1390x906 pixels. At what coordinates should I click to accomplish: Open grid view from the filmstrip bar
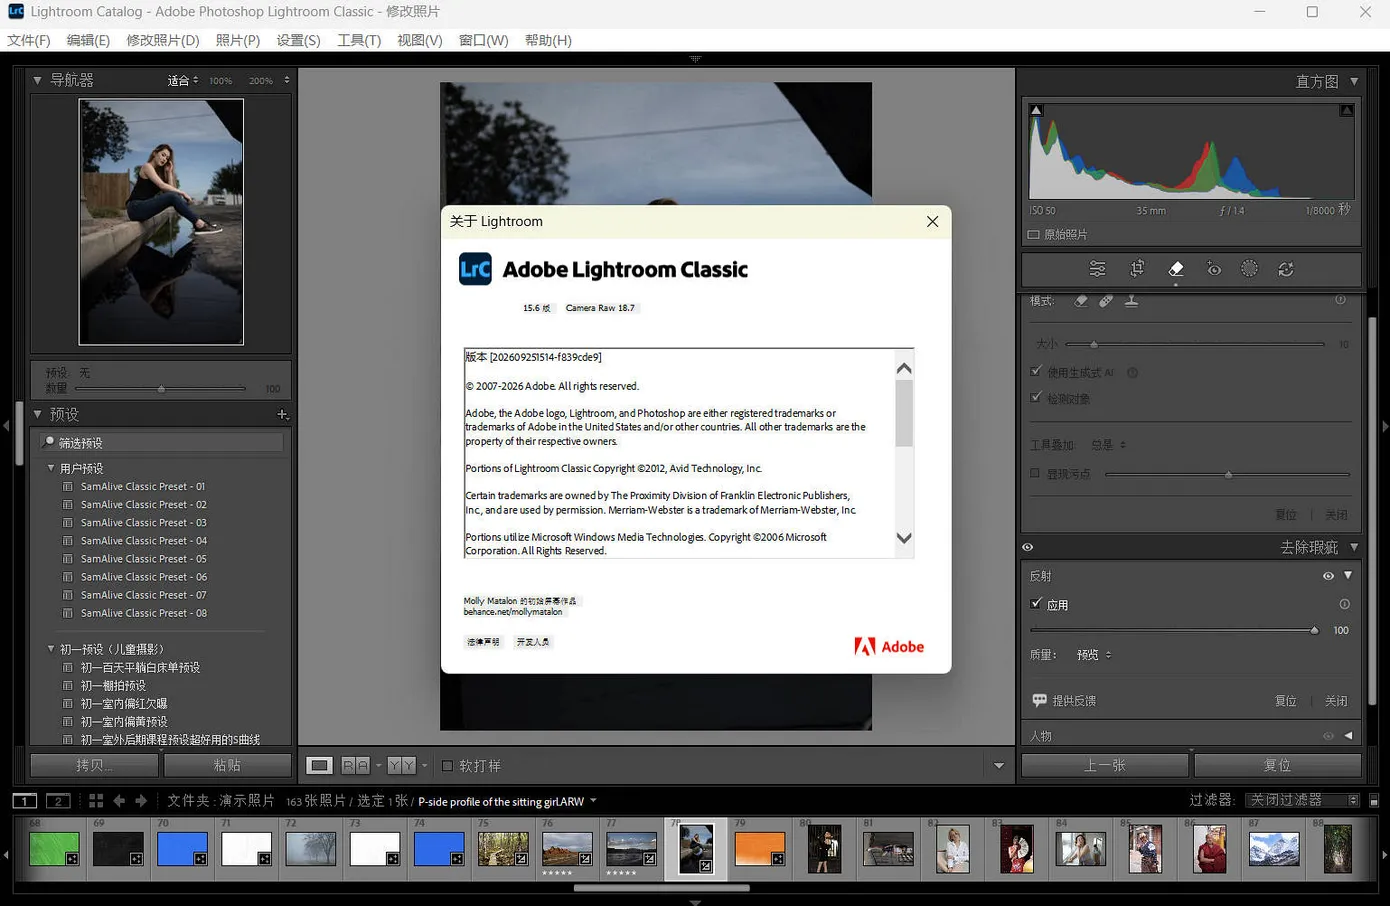(x=96, y=801)
